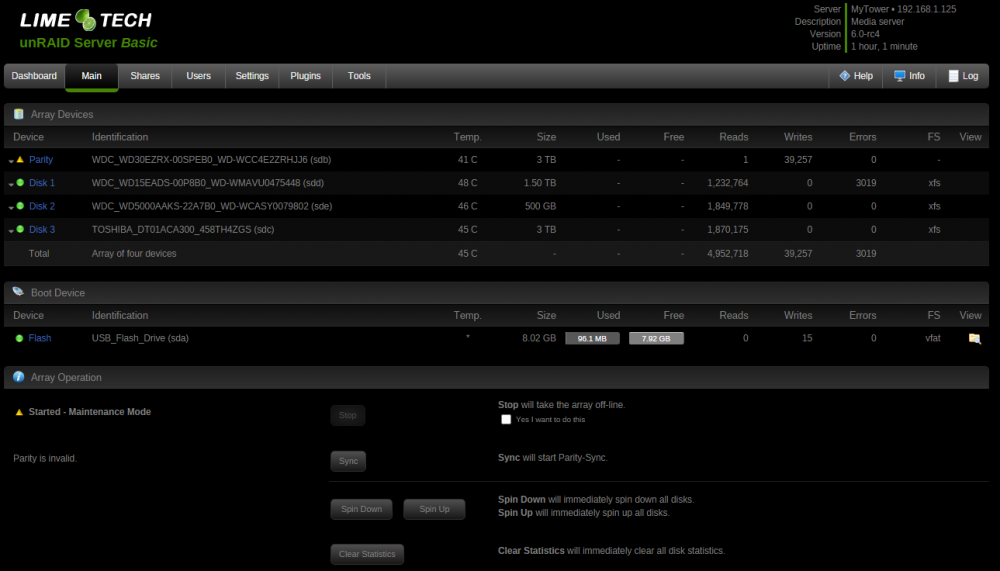Image resolution: width=1000 pixels, height=571 pixels.
Task: Expand the Disk 3 device arrow
Action: click(x=11, y=230)
